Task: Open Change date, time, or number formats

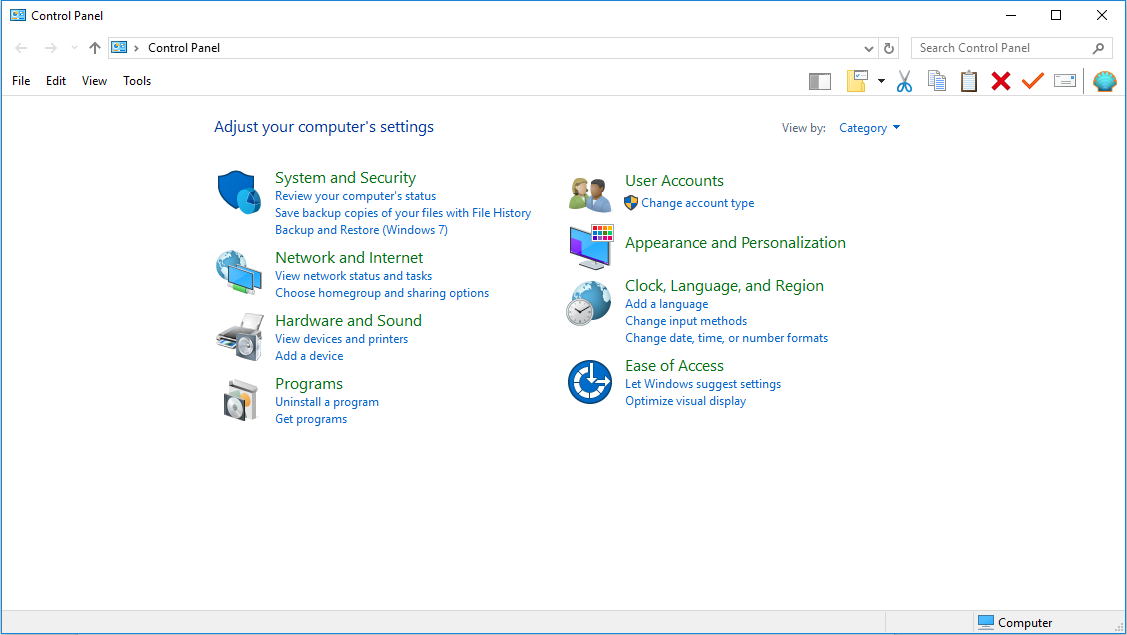Action: (726, 338)
